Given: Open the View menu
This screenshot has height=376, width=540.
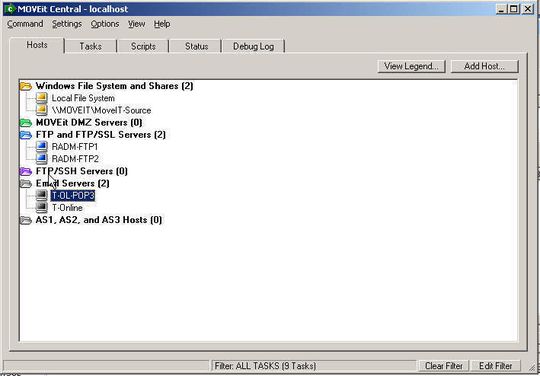Looking at the screenshot, I should 136,24.
